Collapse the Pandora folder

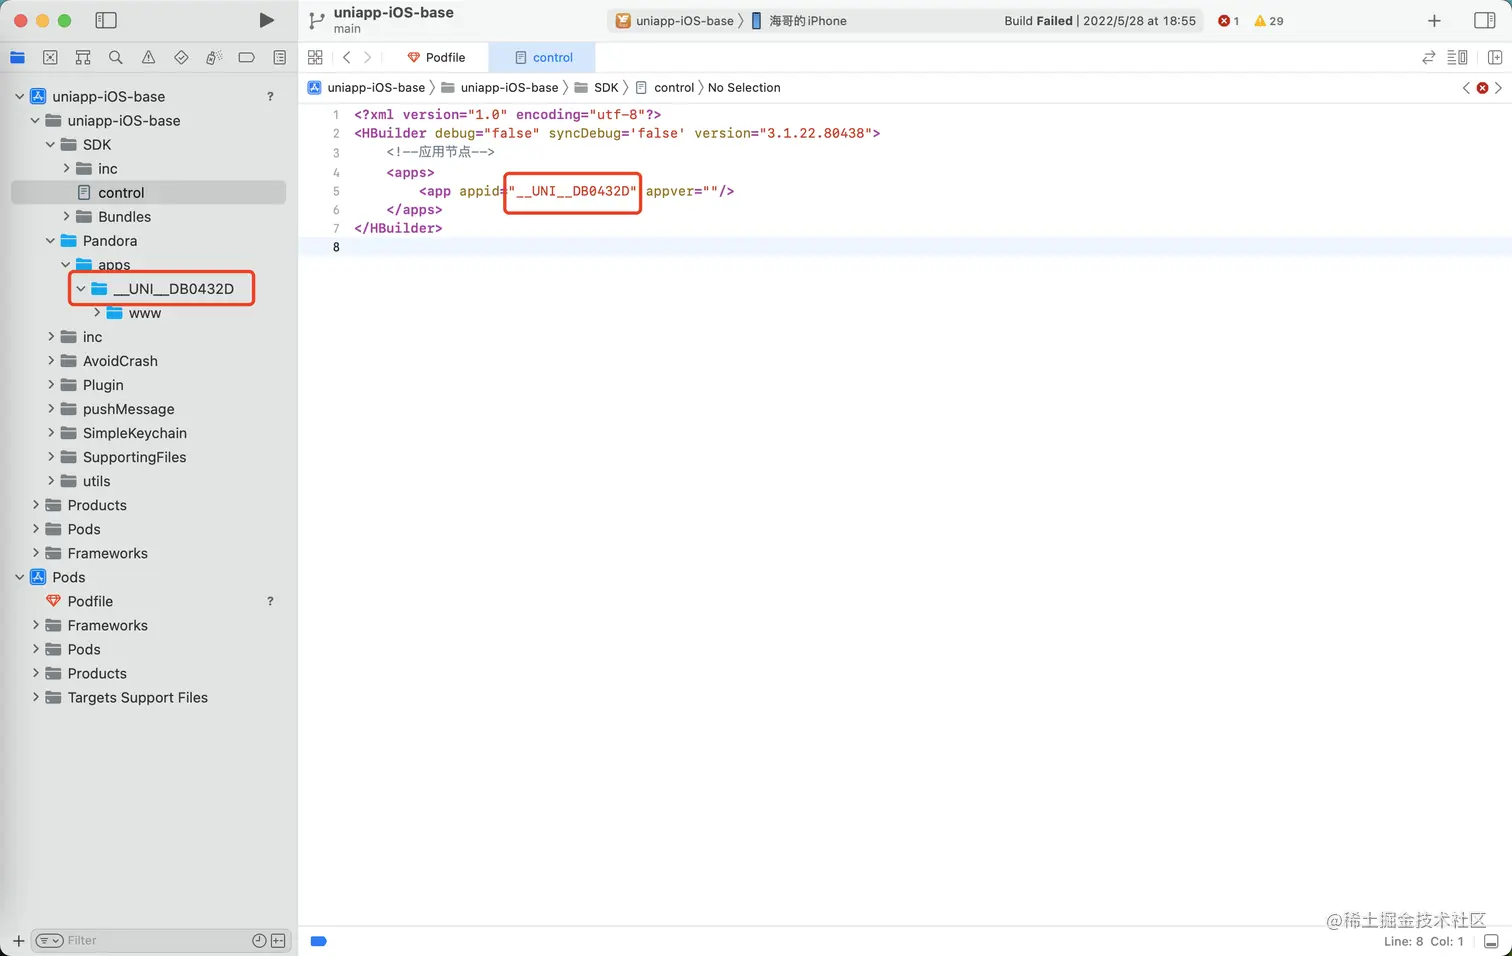50,240
